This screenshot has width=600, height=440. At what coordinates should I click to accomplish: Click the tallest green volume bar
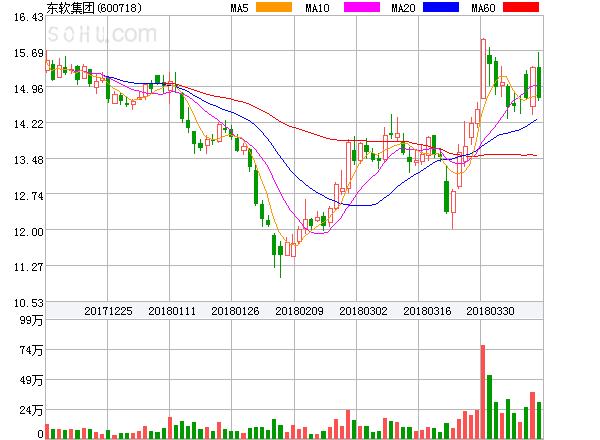coord(489,407)
